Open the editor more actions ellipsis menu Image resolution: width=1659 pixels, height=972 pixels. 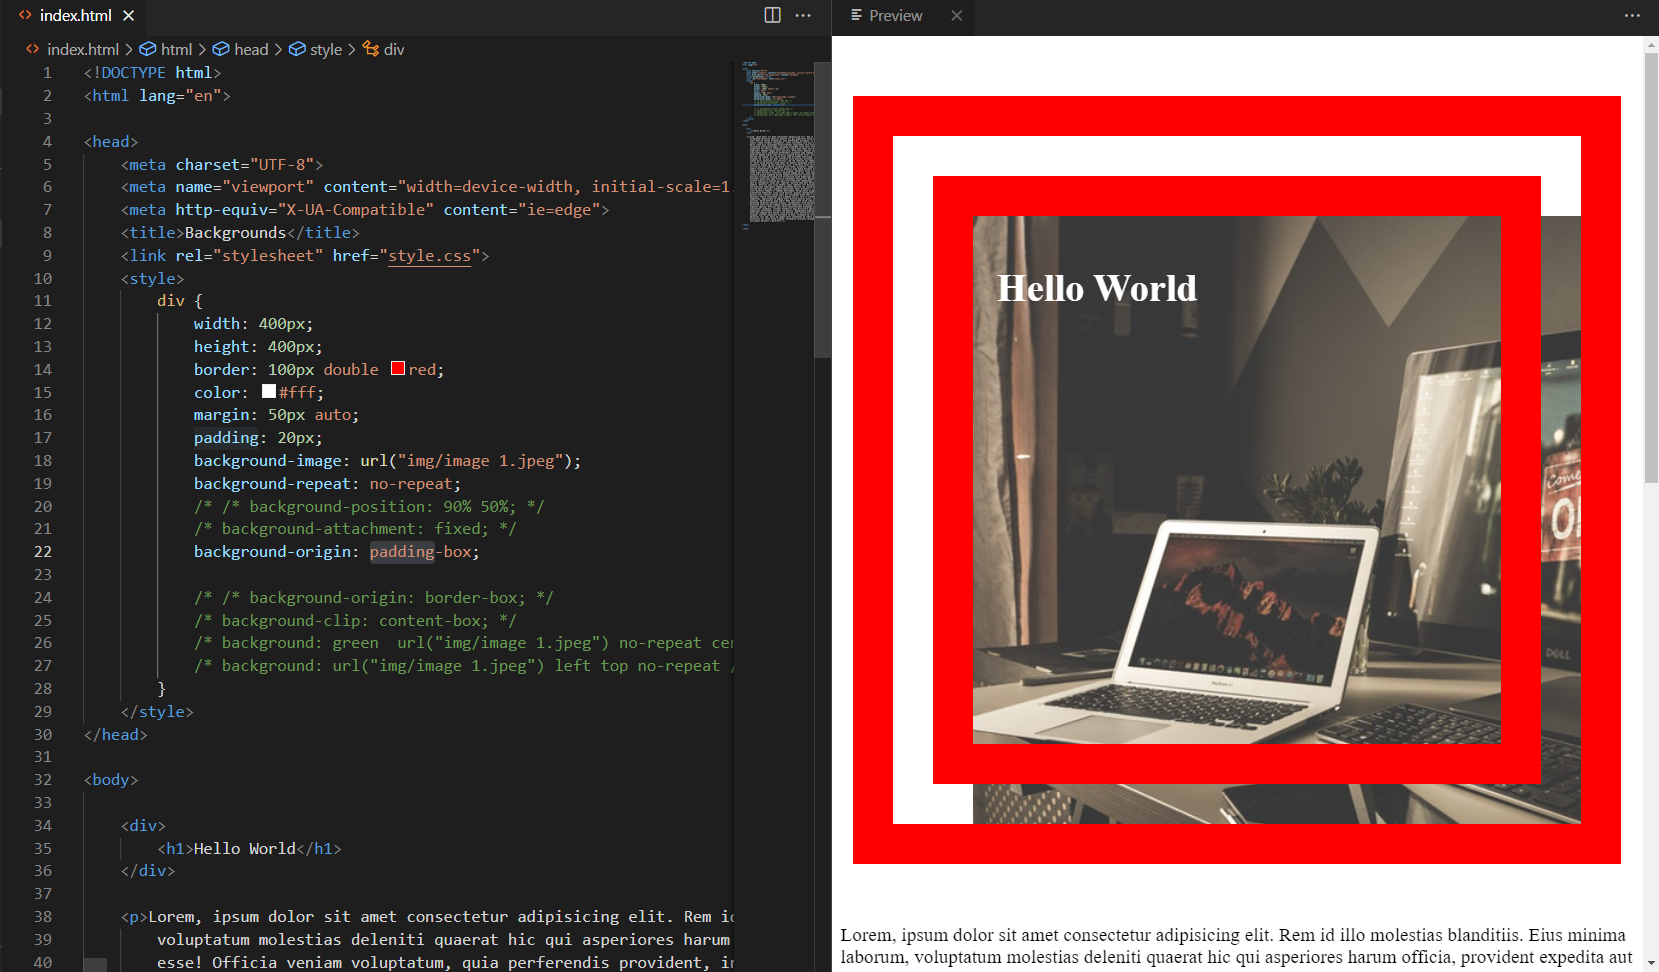point(803,15)
